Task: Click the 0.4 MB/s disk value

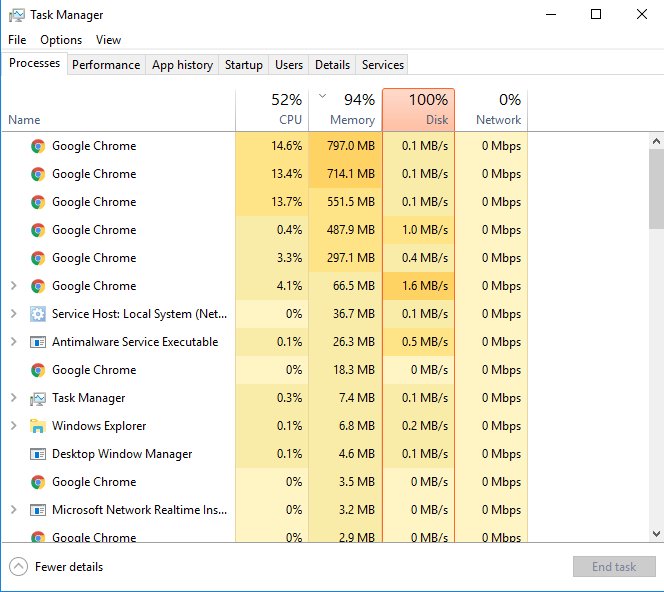Action: pos(425,258)
